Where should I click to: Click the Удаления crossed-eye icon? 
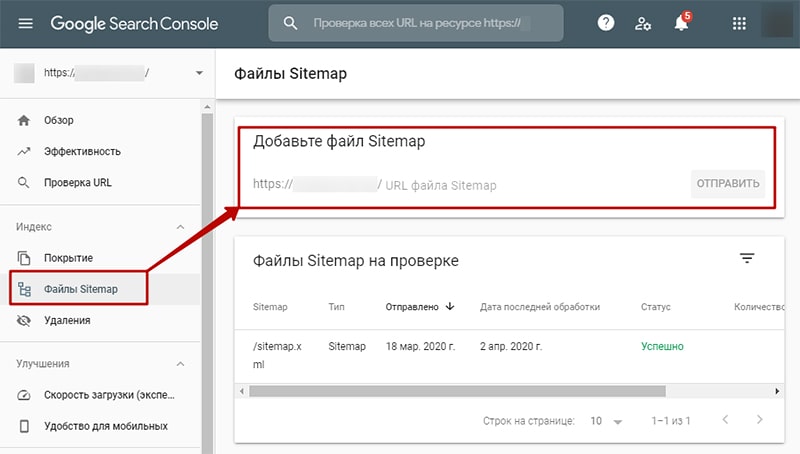pyautogui.click(x=23, y=320)
